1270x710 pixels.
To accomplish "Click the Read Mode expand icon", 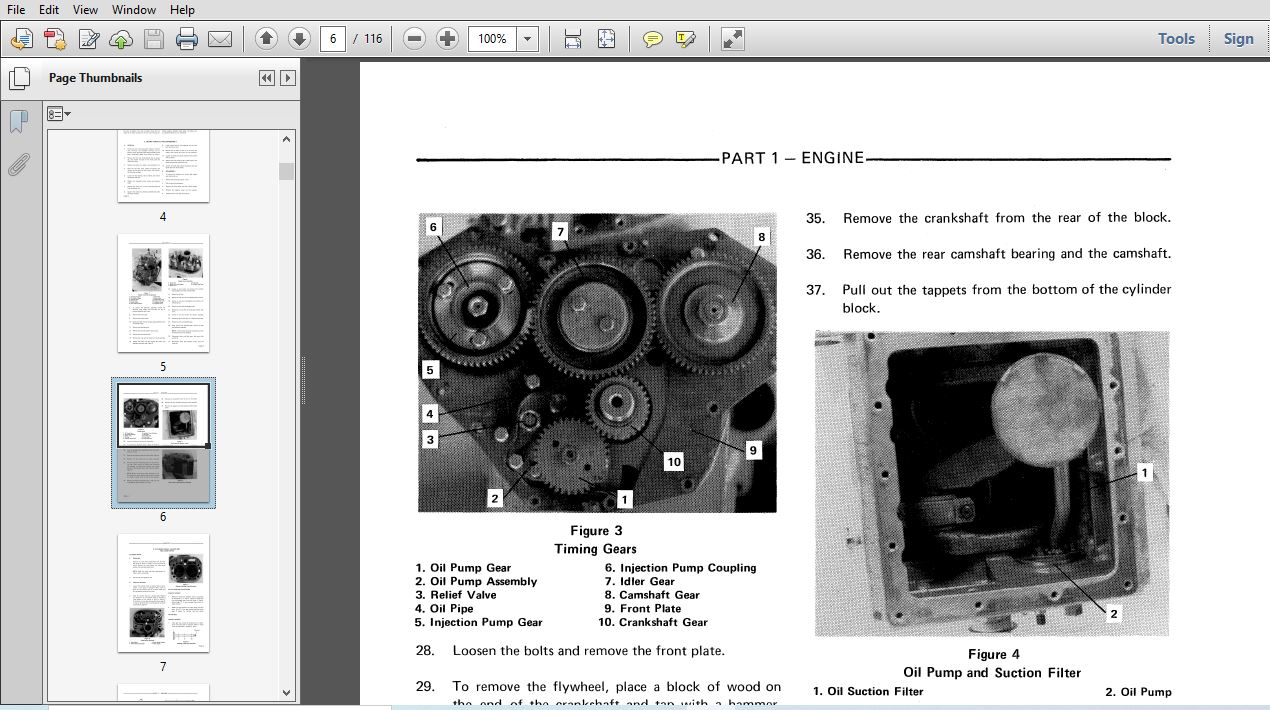I will (x=733, y=39).
